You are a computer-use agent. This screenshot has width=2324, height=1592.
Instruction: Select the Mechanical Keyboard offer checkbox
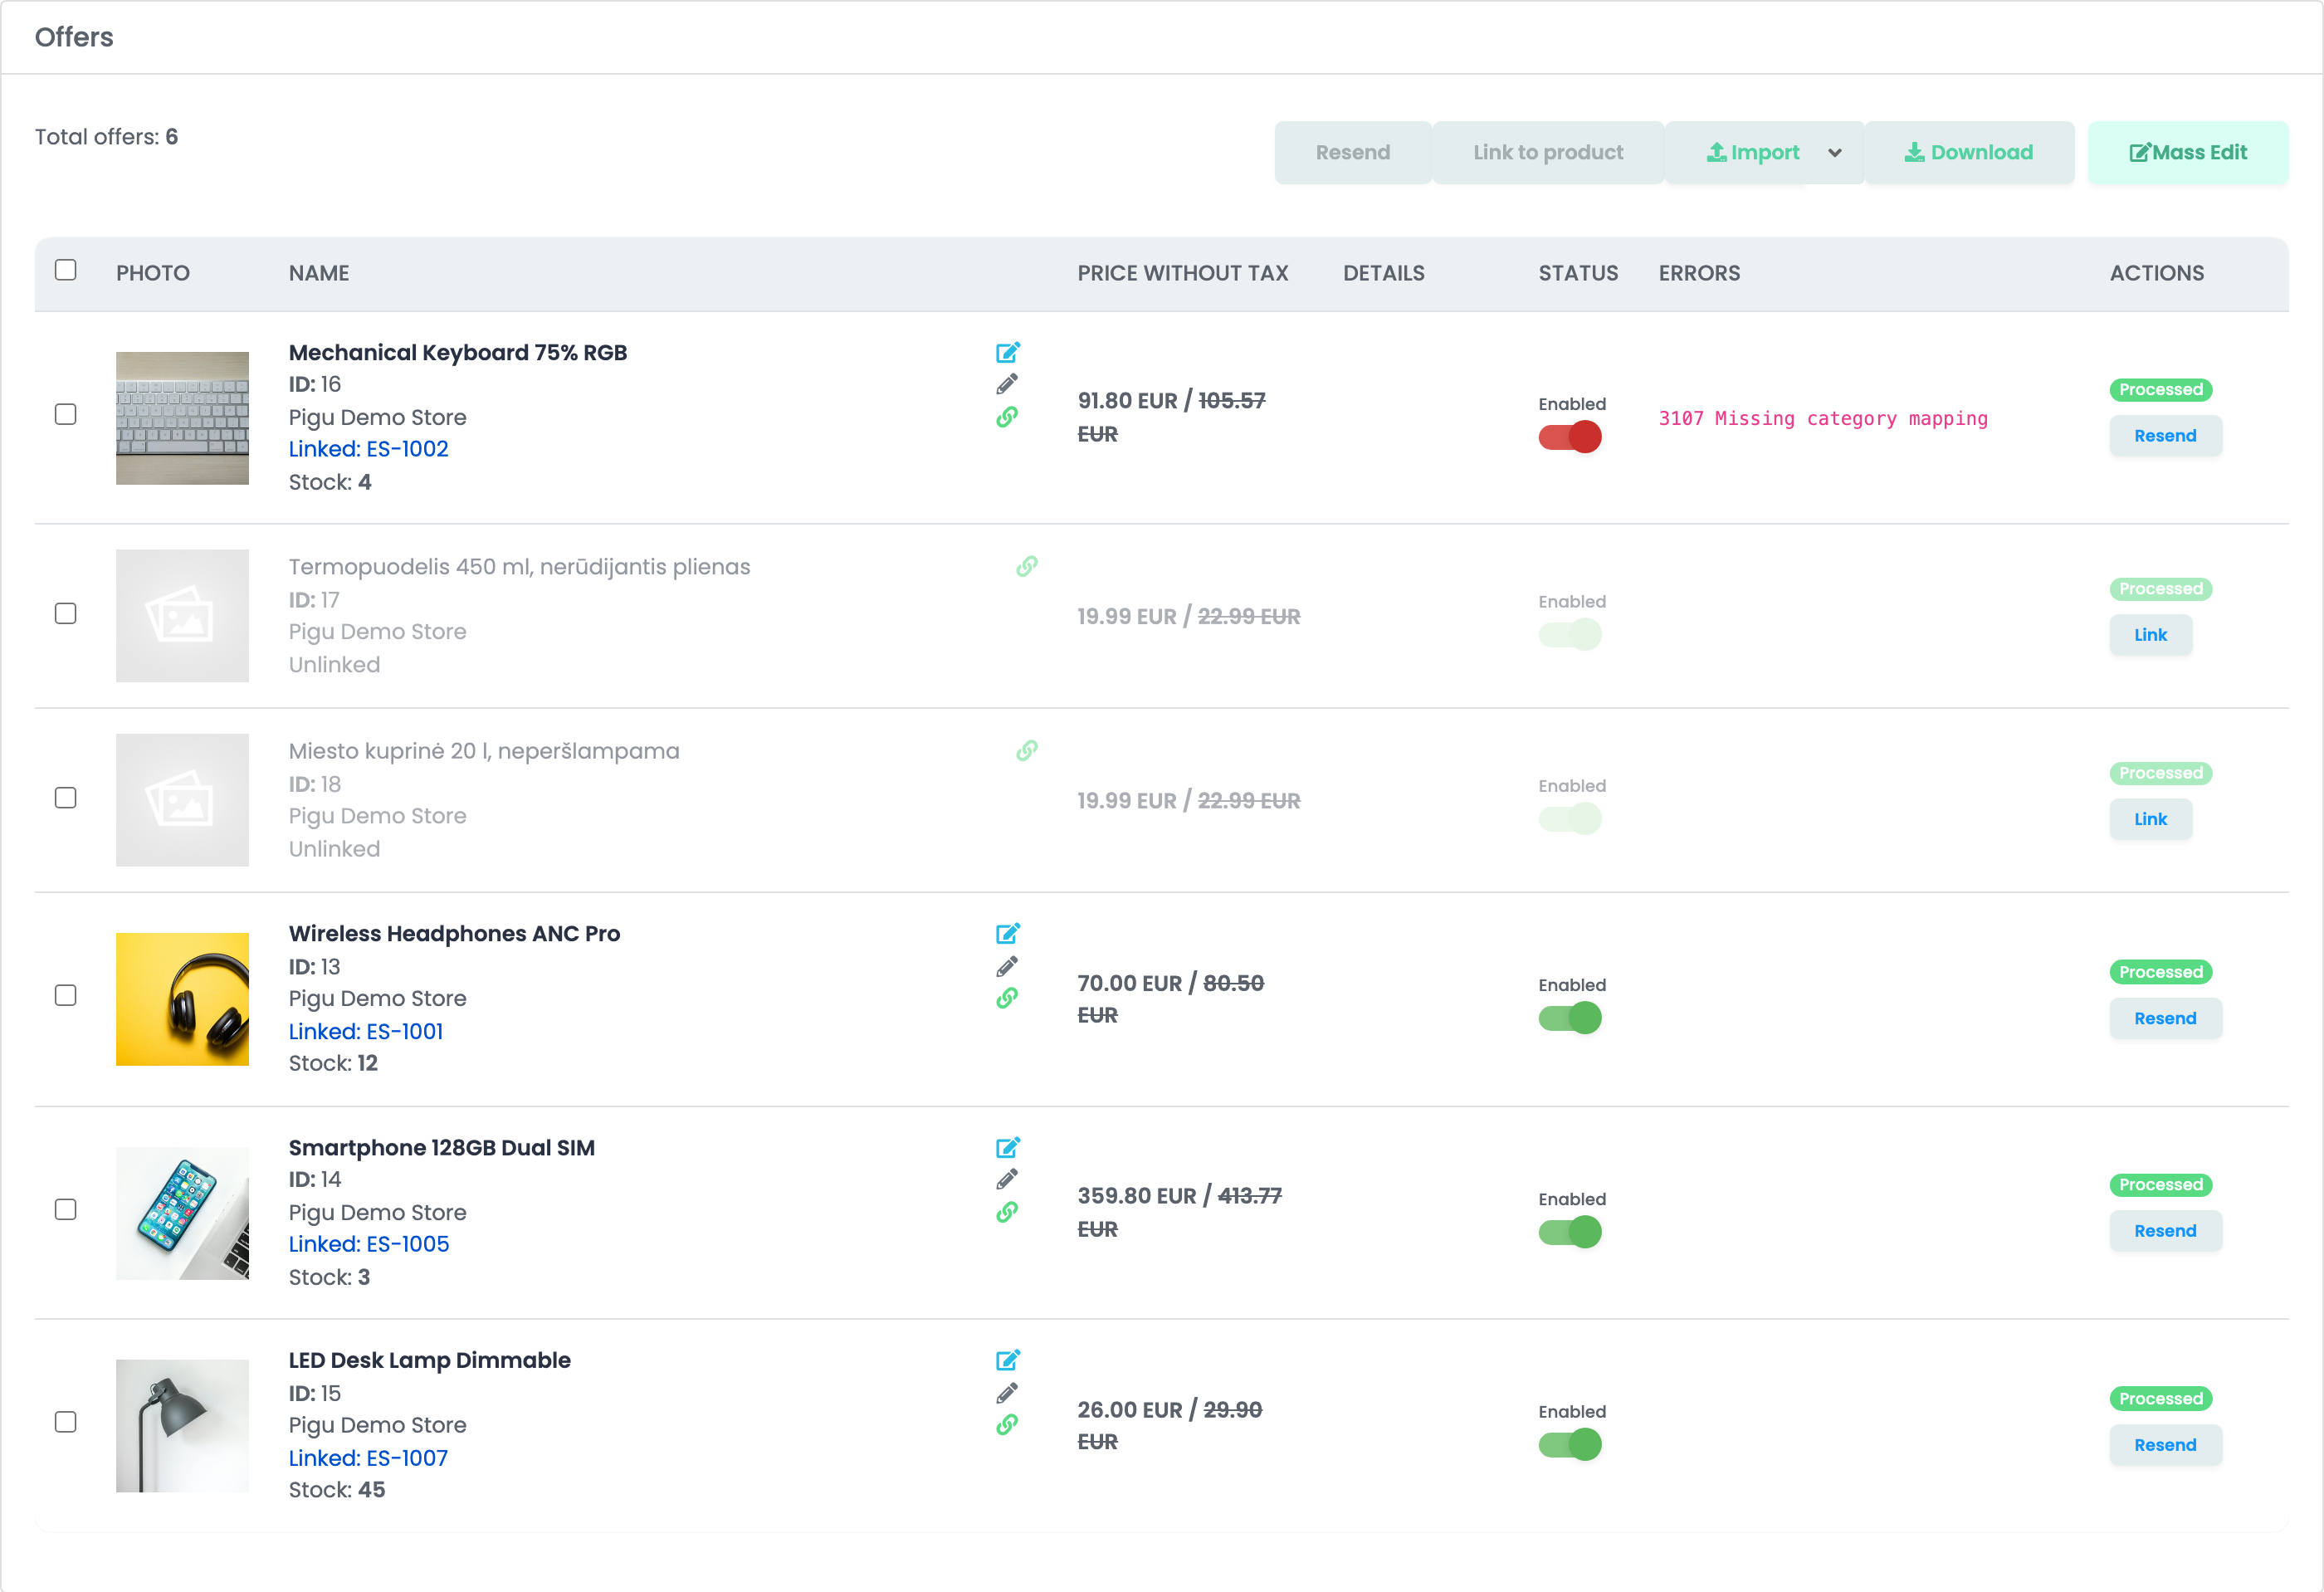point(66,414)
